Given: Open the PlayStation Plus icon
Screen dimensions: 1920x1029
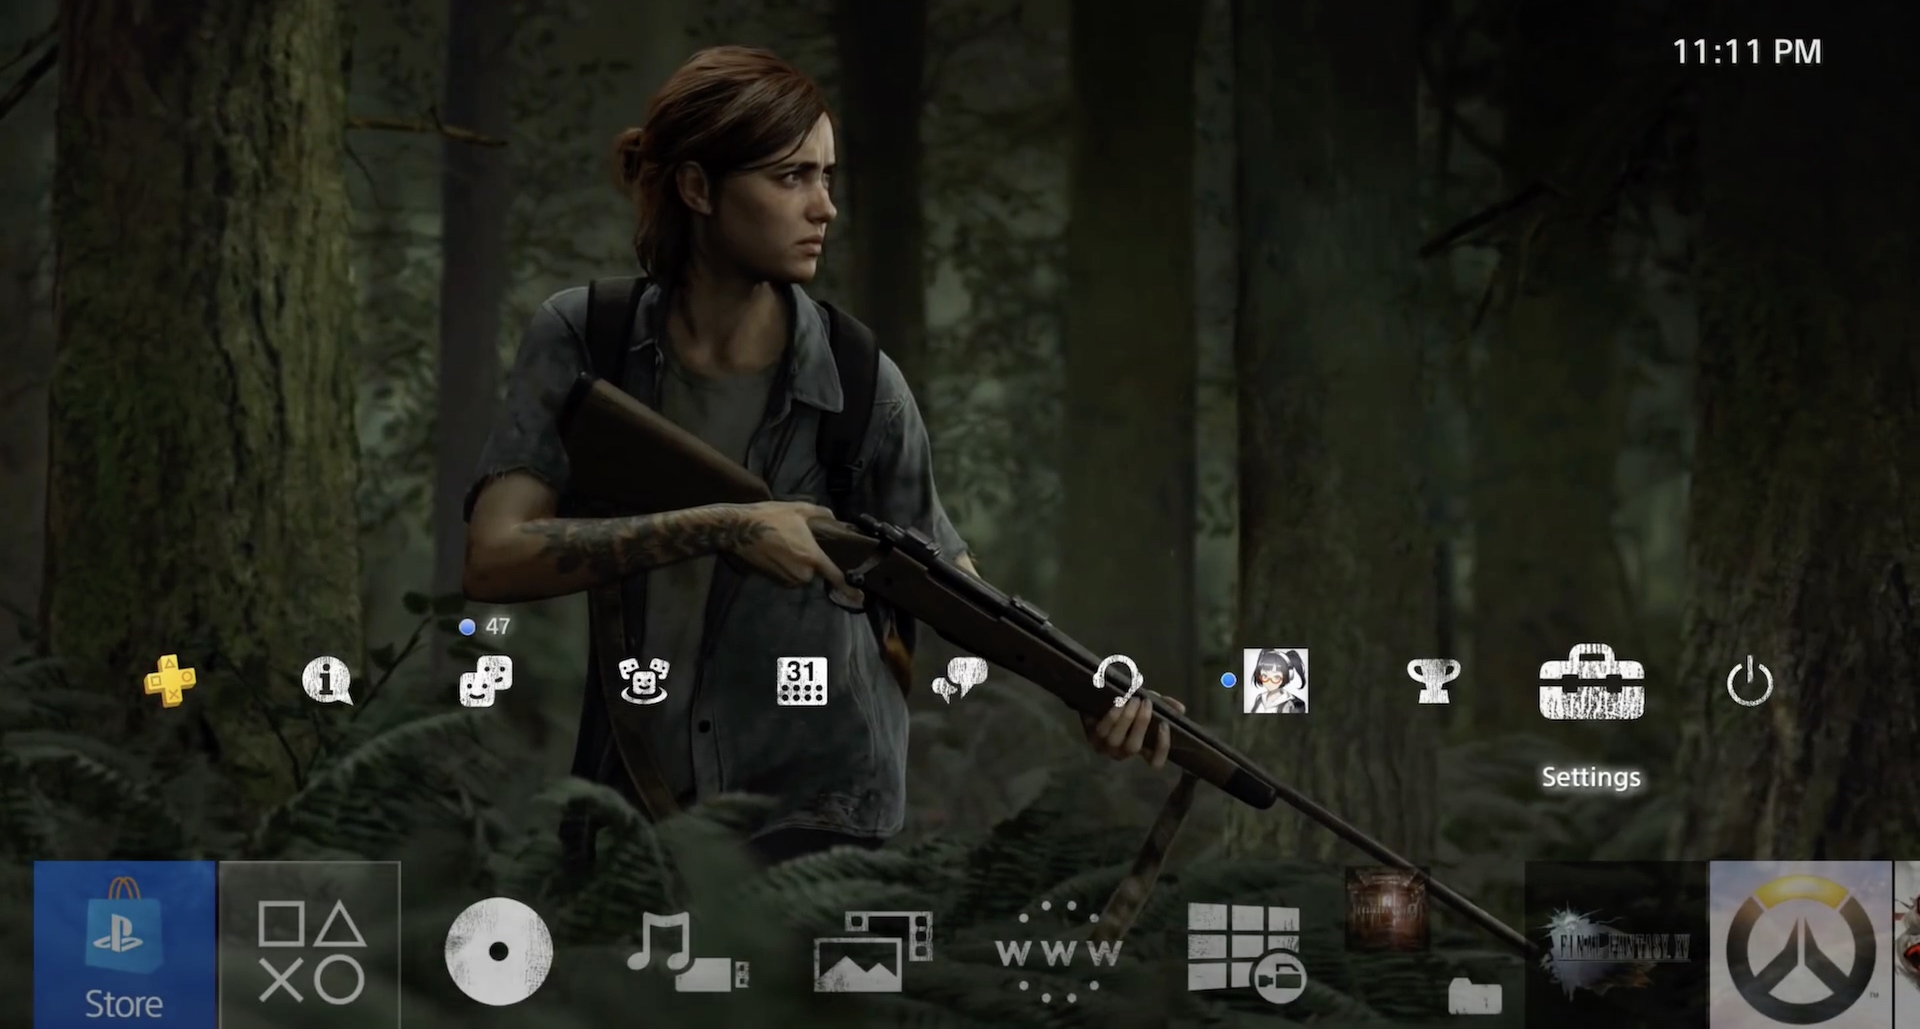Looking at the screenshot, I should tap(169, 681).
